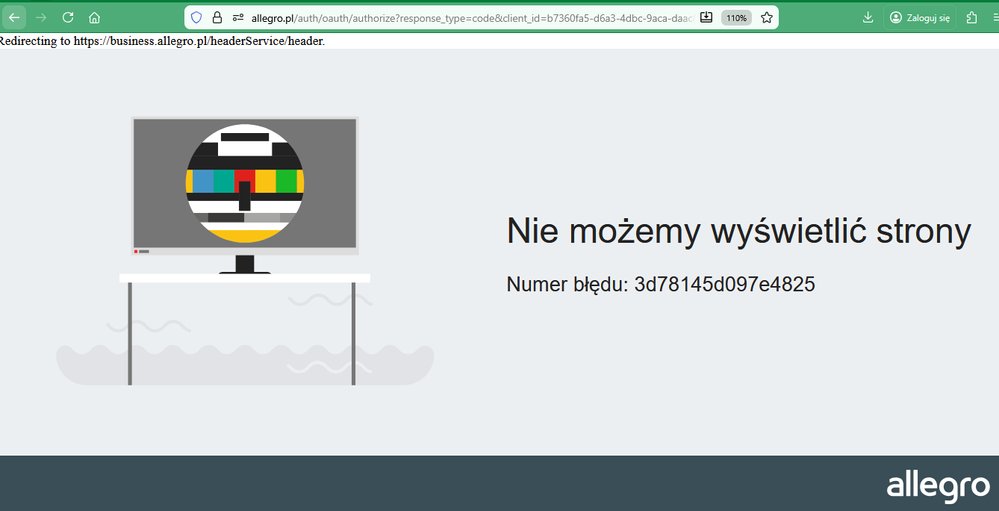Click the allegro.pl URL in address bar
The width and height of the screenshot is (999, 511).
pos(472,18)
